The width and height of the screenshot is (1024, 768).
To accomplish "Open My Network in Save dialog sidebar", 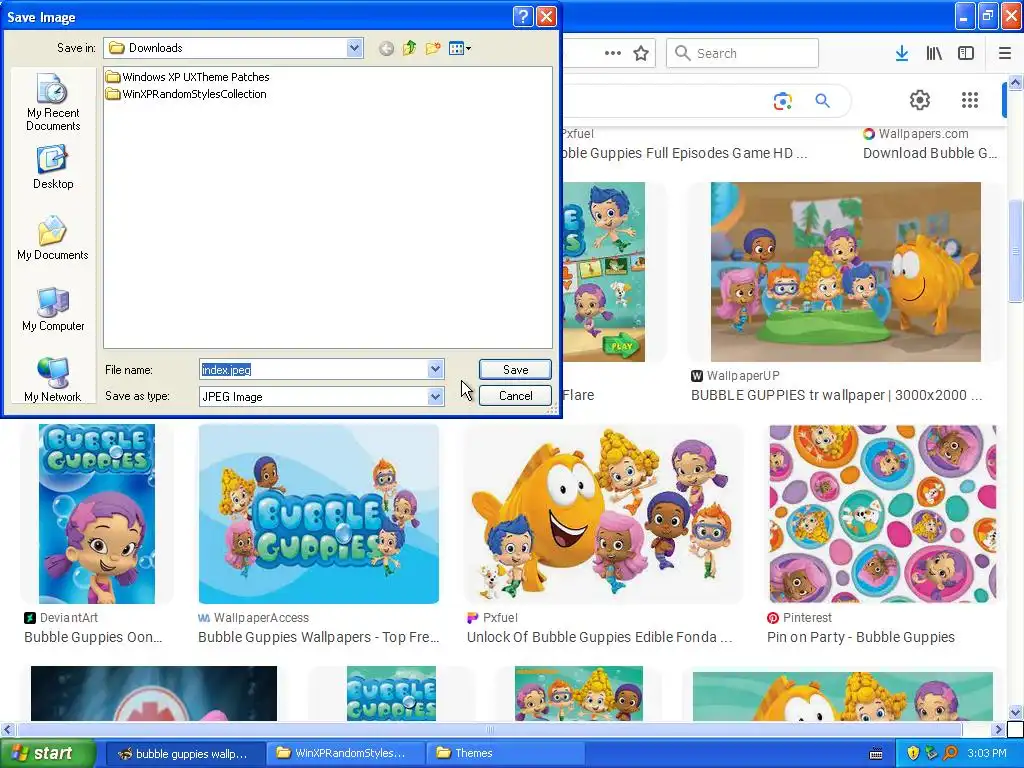I will point(53,380).
